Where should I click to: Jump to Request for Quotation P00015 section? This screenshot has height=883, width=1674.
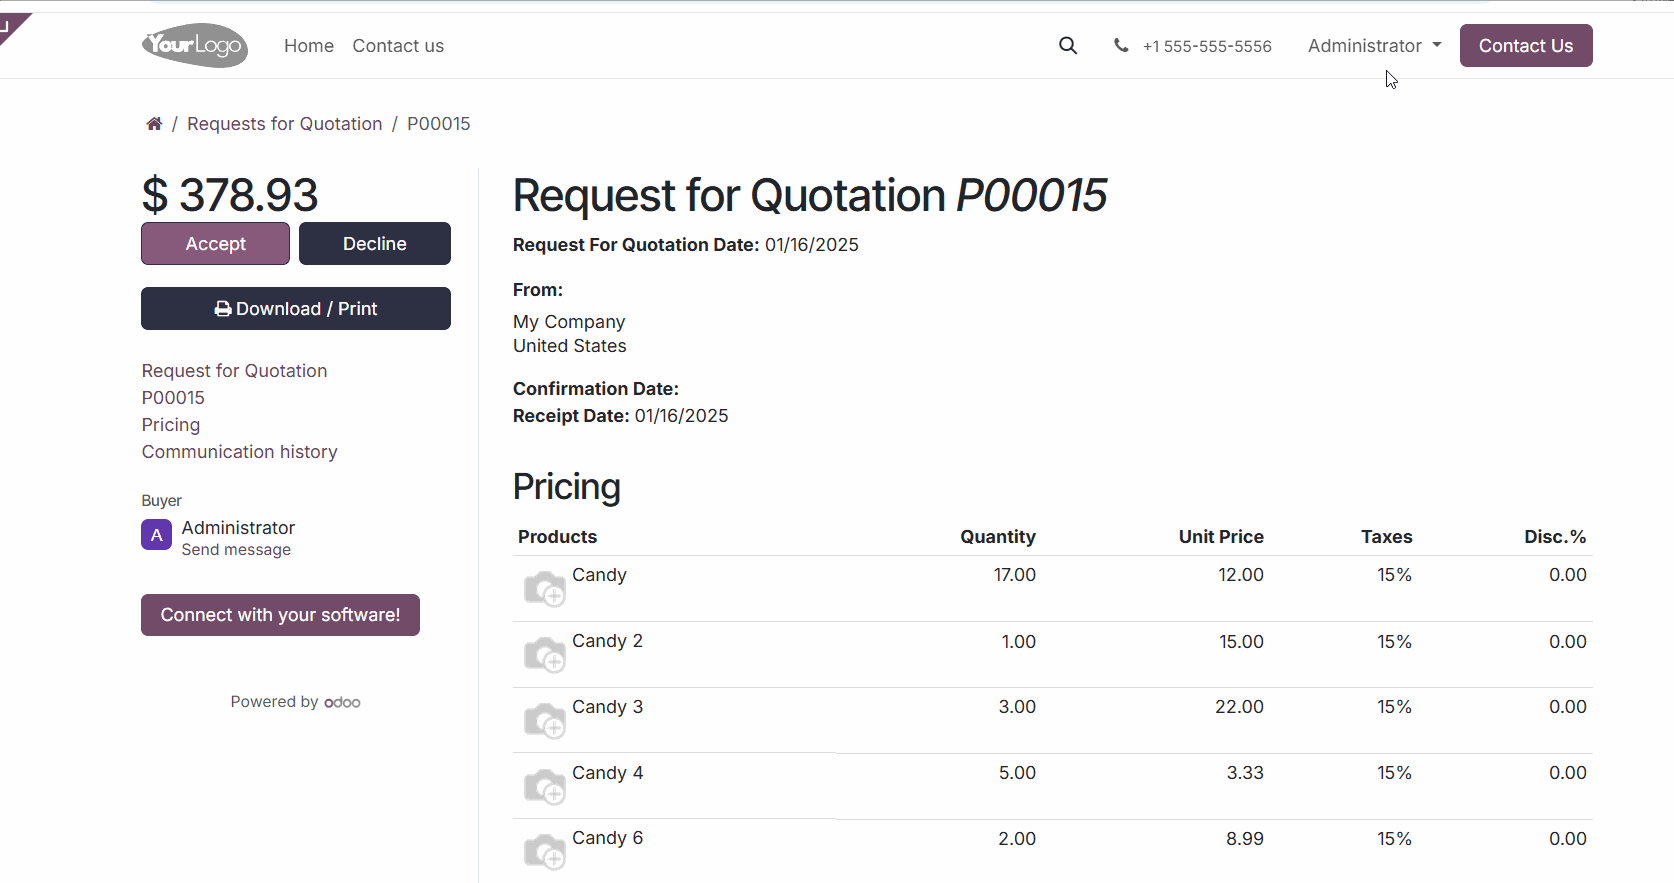point(234,384)
